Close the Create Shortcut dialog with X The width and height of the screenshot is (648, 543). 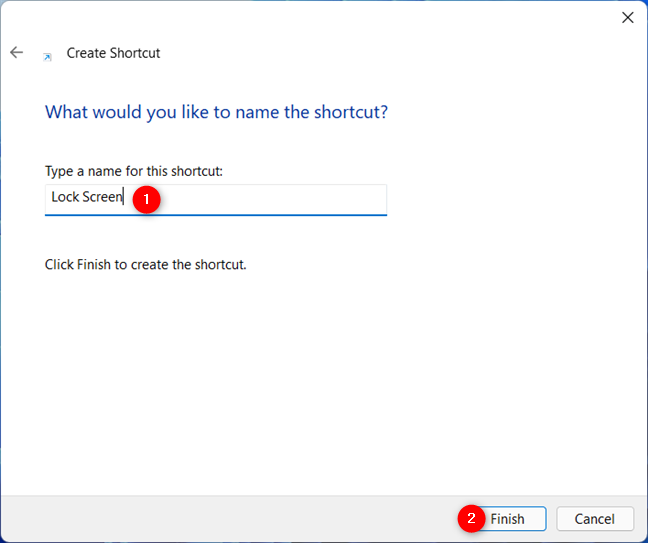point(628,17)
